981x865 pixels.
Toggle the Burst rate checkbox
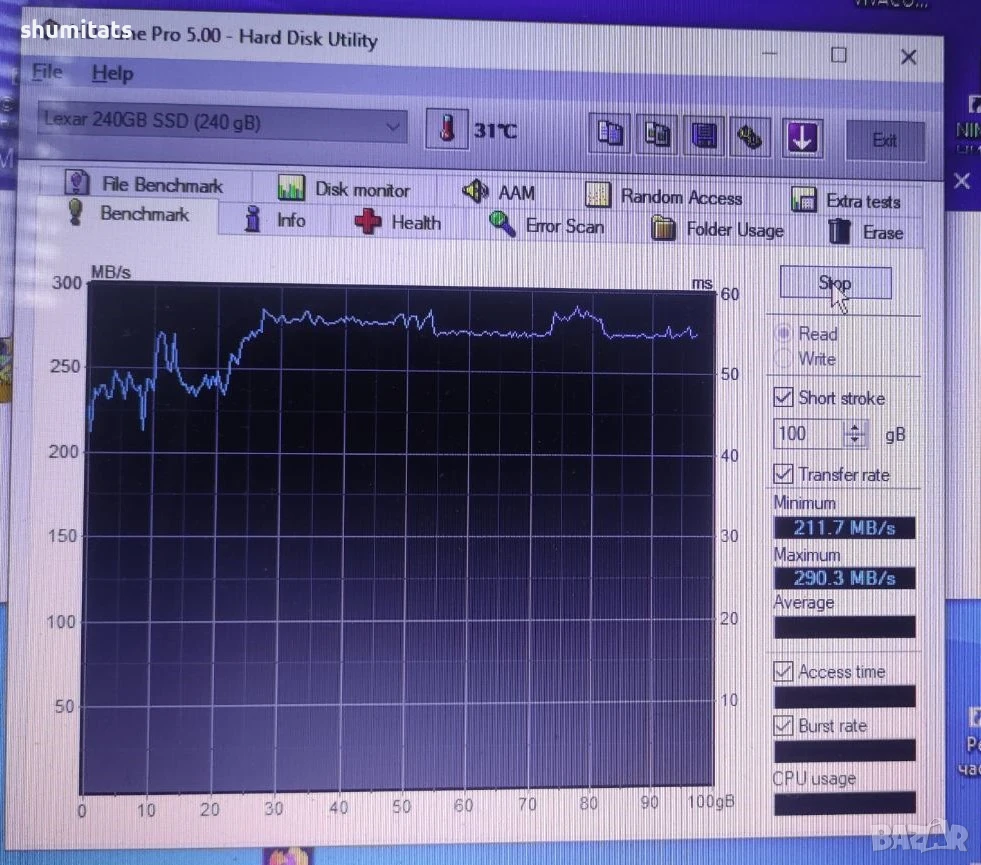783,725
